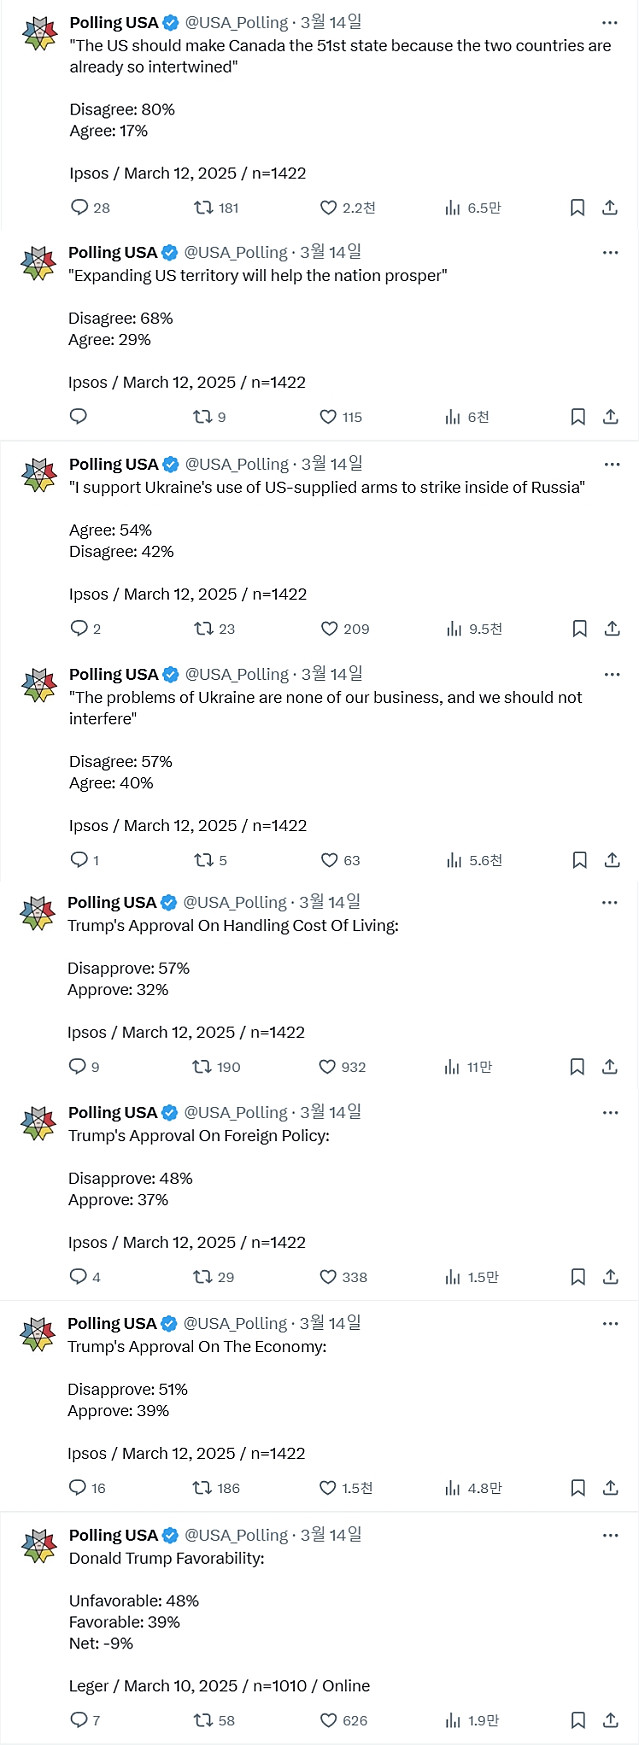View analytics of the Ukraine arms tweet
The image size is (639, 1745).
coord(453,629)
